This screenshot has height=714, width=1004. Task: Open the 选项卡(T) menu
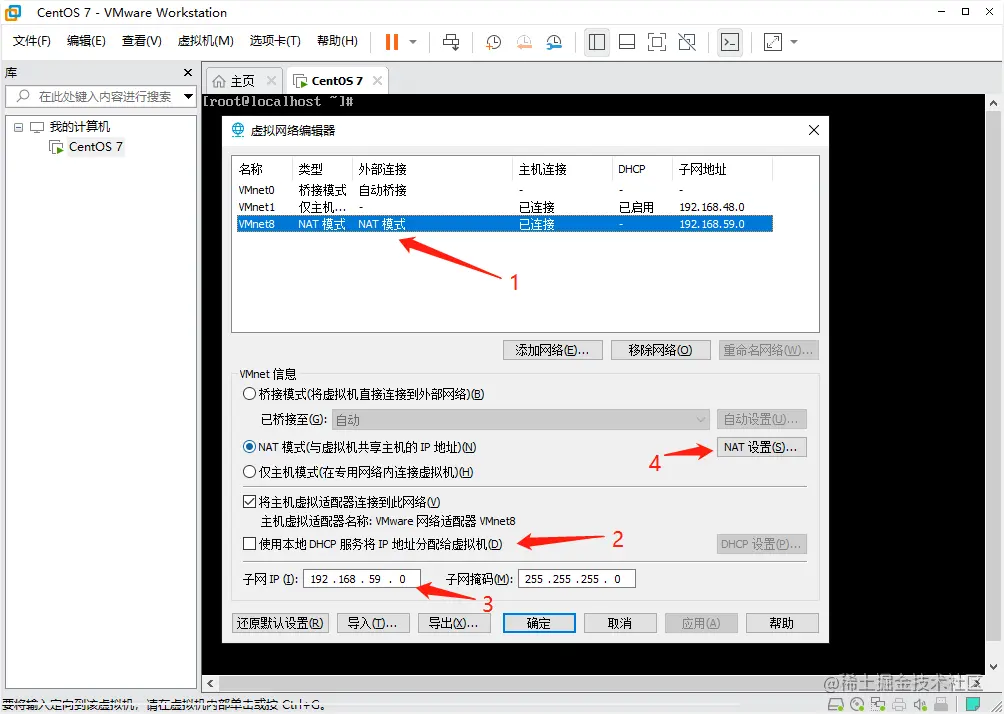click(x=275, y=41)
